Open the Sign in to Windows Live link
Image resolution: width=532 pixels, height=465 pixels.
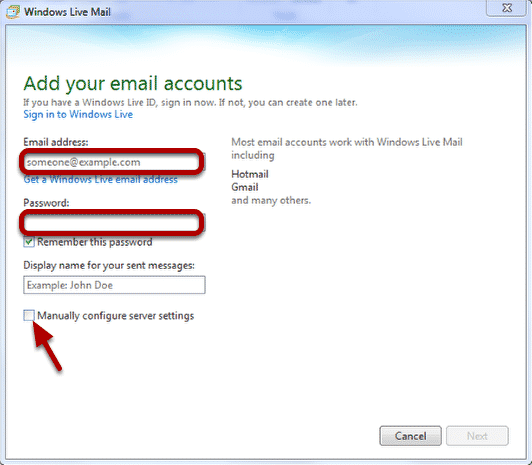click(x=78, y=114)
